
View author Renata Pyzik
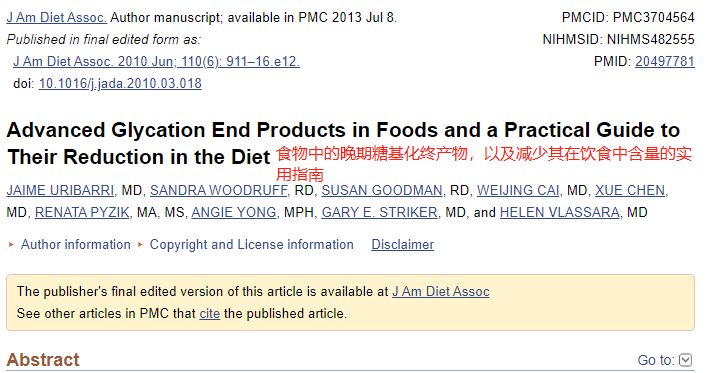coord(82,212)
